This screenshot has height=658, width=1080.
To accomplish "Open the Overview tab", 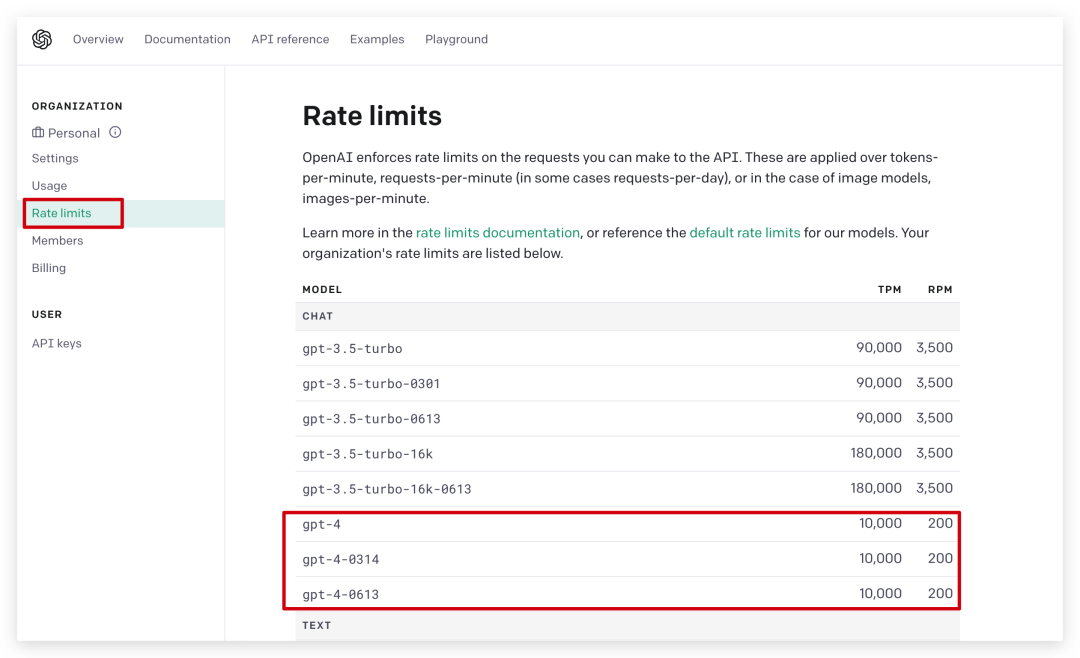I will (98, 39).
